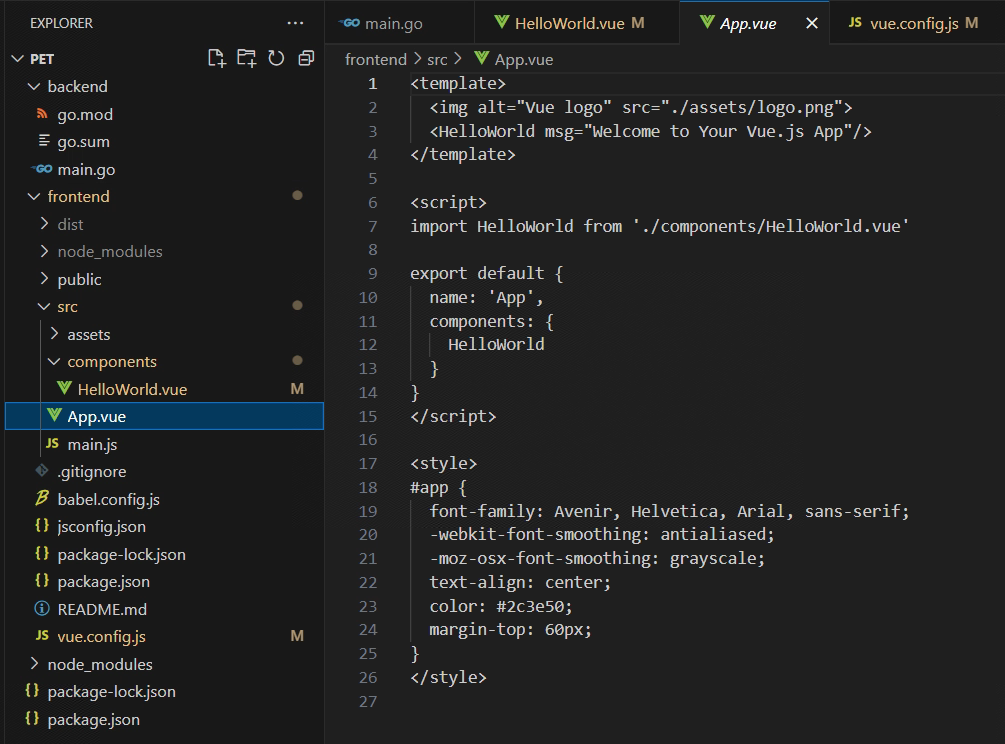Open main.go from the backend folder

[x=164, y=169]
